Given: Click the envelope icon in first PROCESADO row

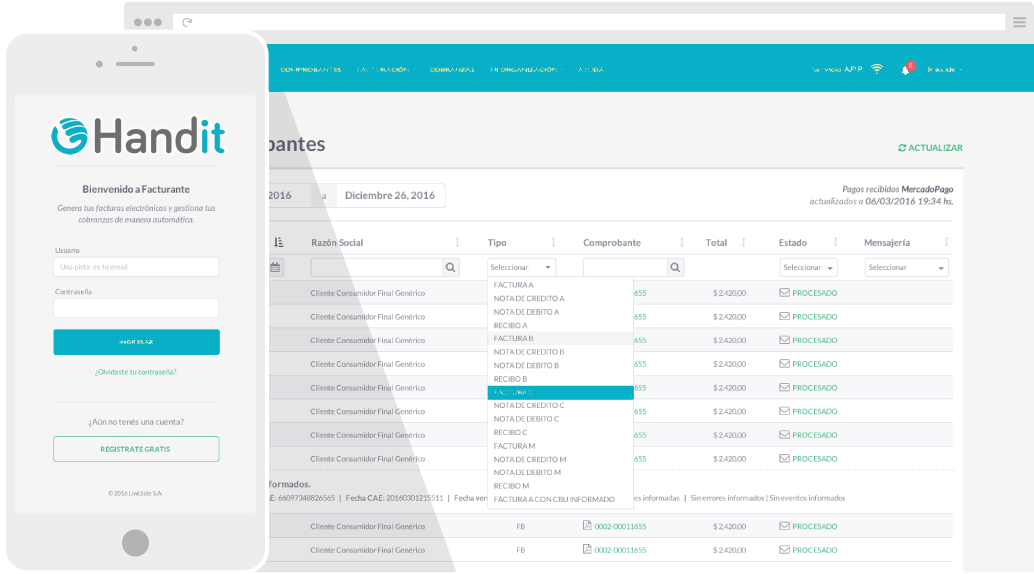Looking at the screenshot, I should tap(784, 293).
